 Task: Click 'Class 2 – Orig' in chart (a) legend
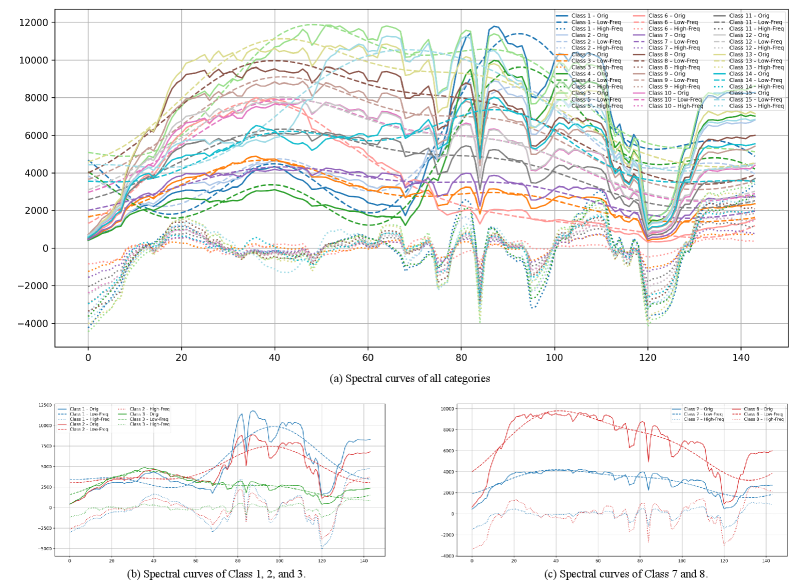pos(590,35)
